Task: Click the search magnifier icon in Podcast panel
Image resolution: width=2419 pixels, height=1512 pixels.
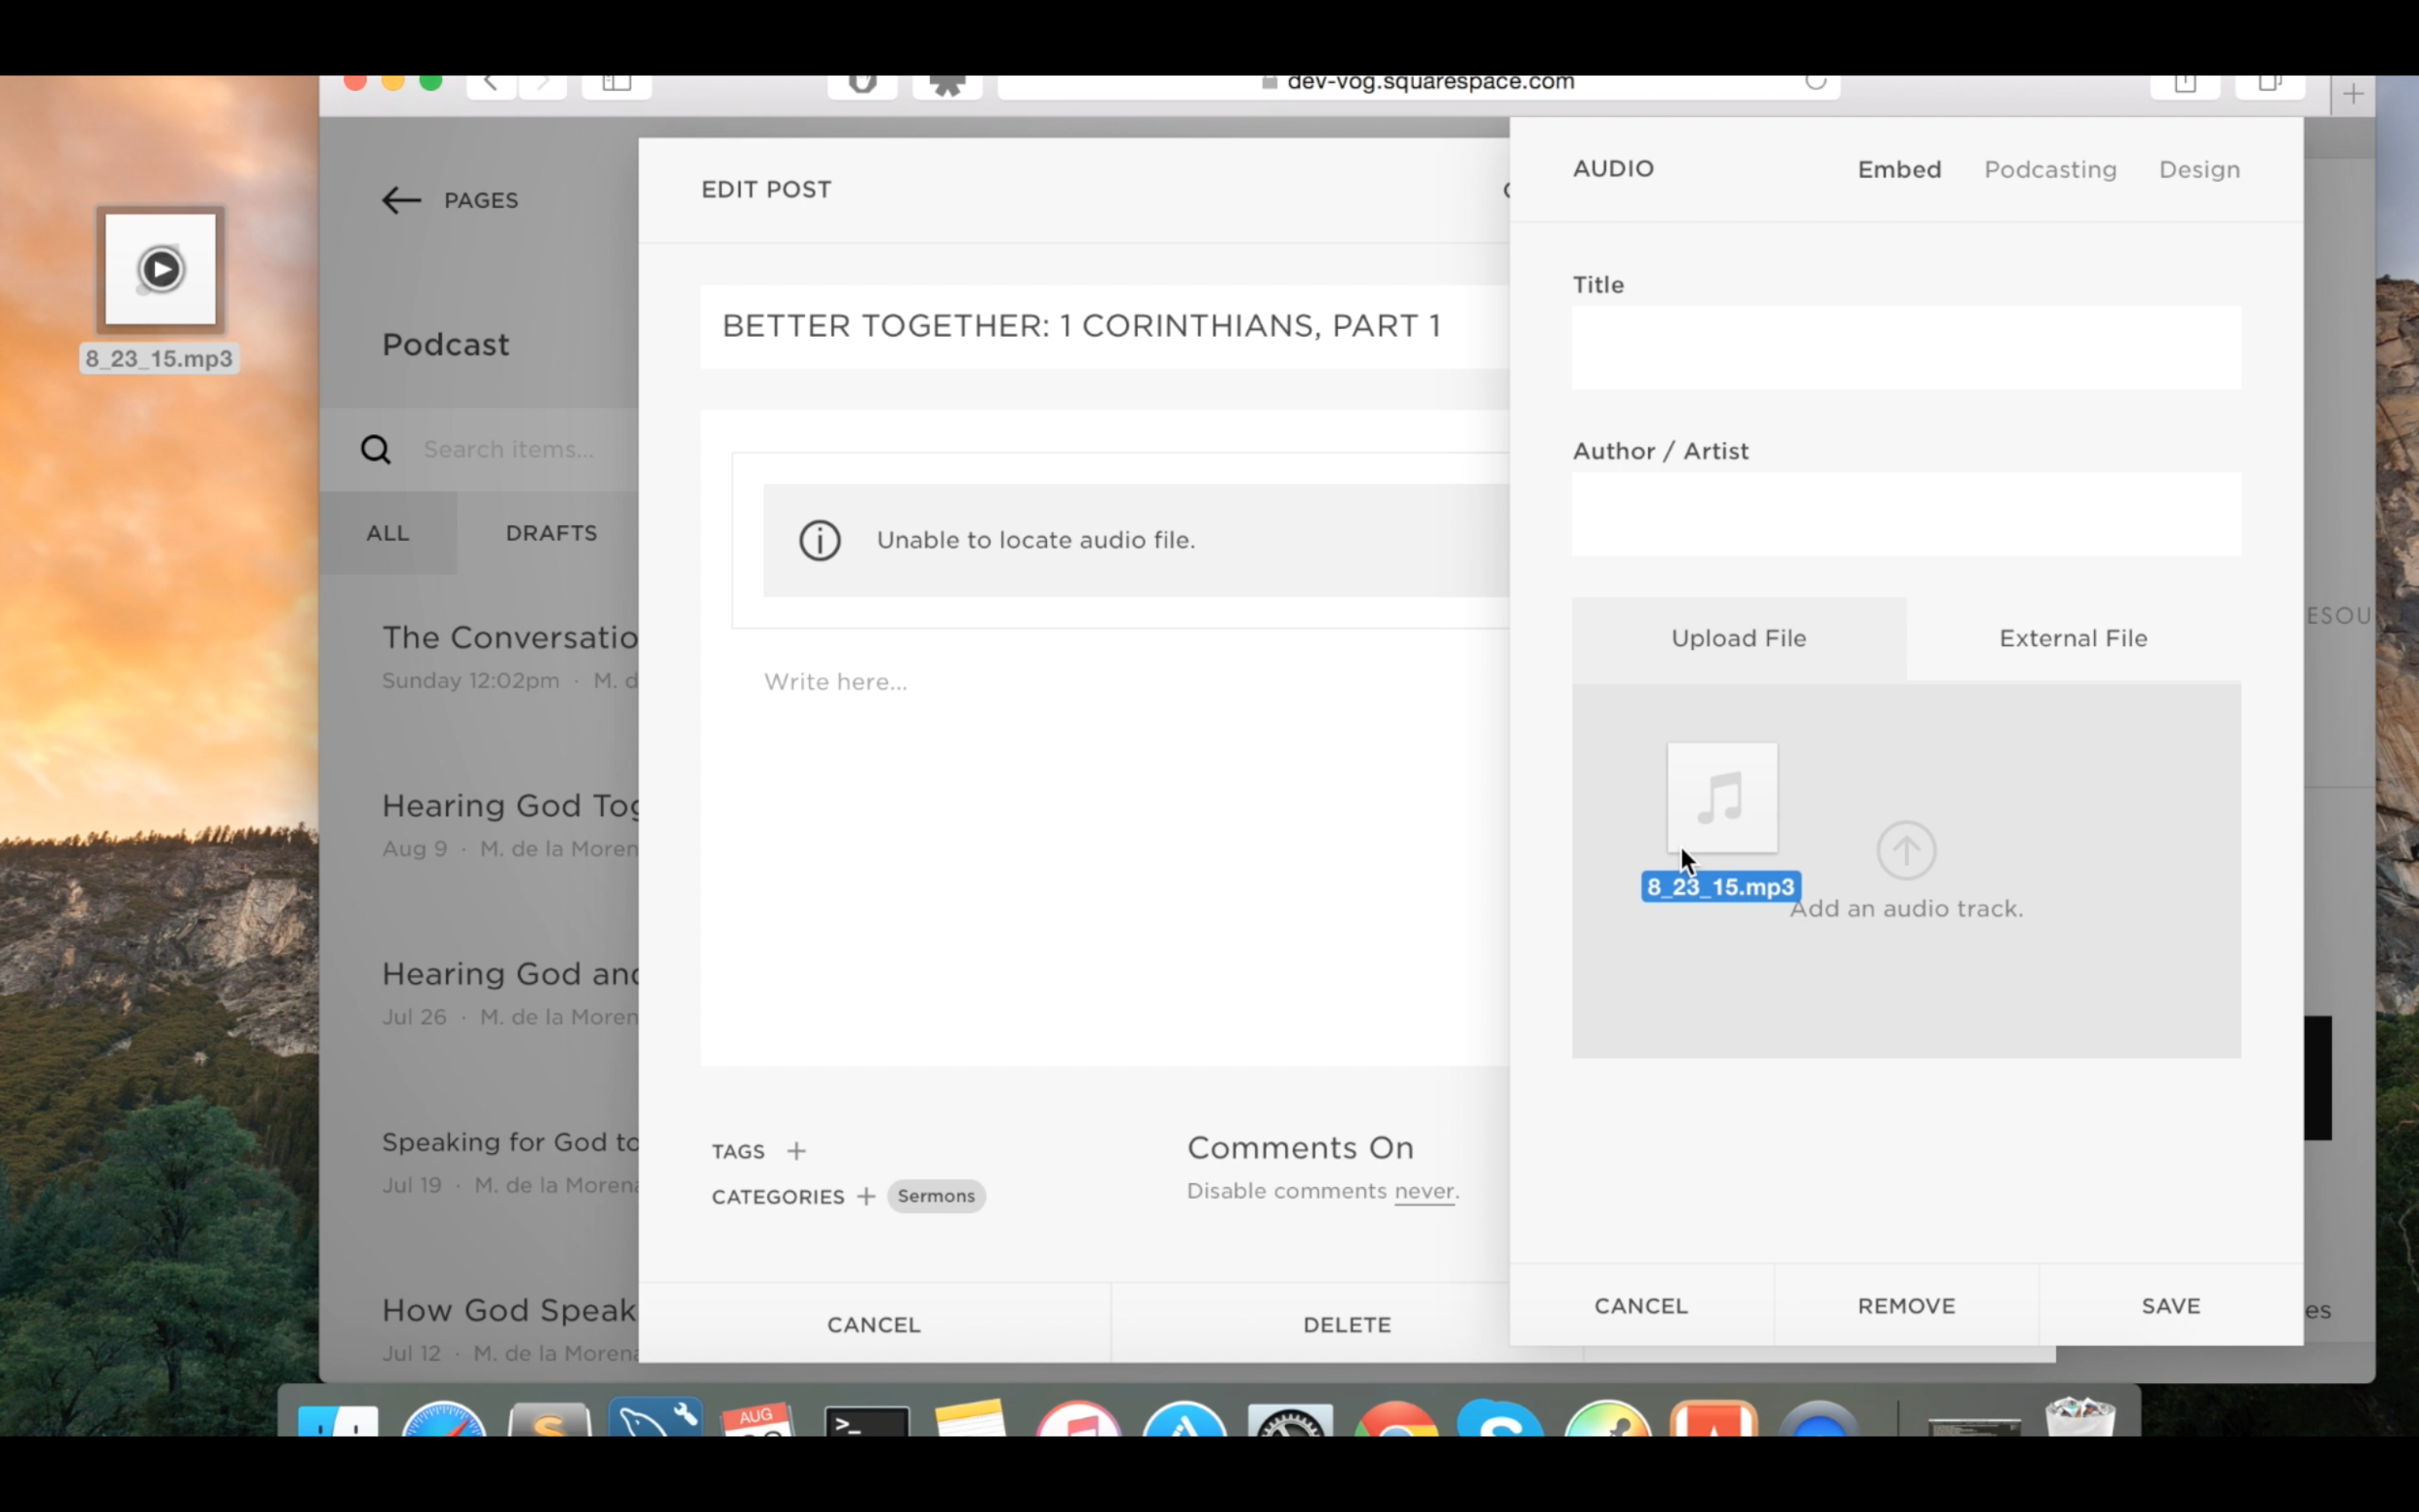Action: click(x=376, y=449)
